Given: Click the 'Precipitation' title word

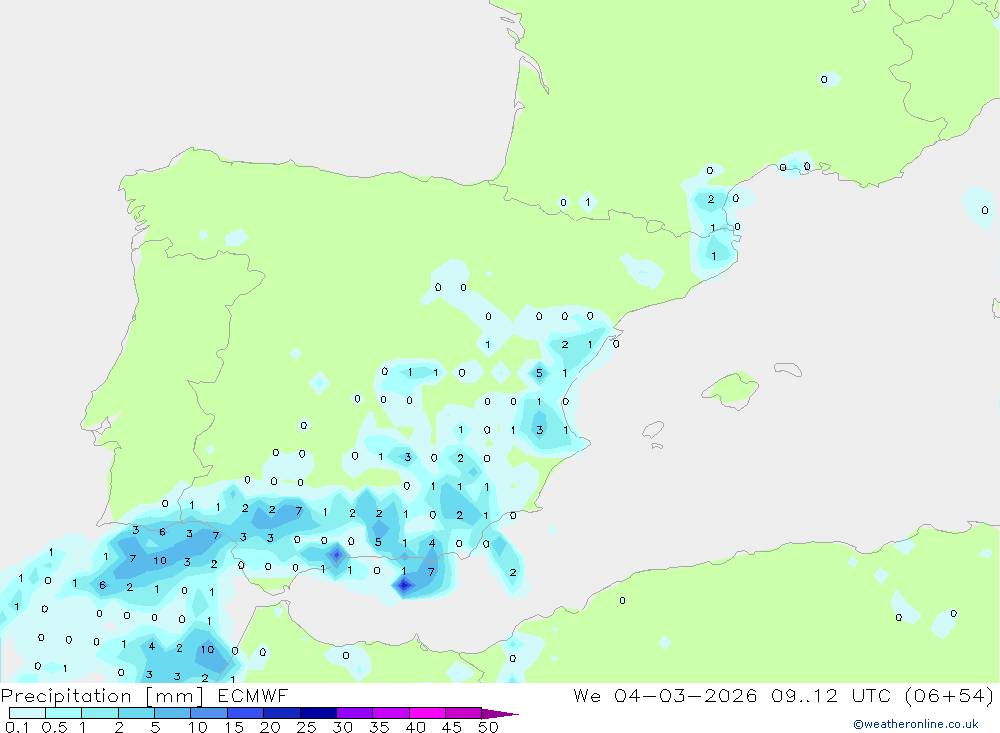Looking at the screenshot, I should [x=66, y=696].
